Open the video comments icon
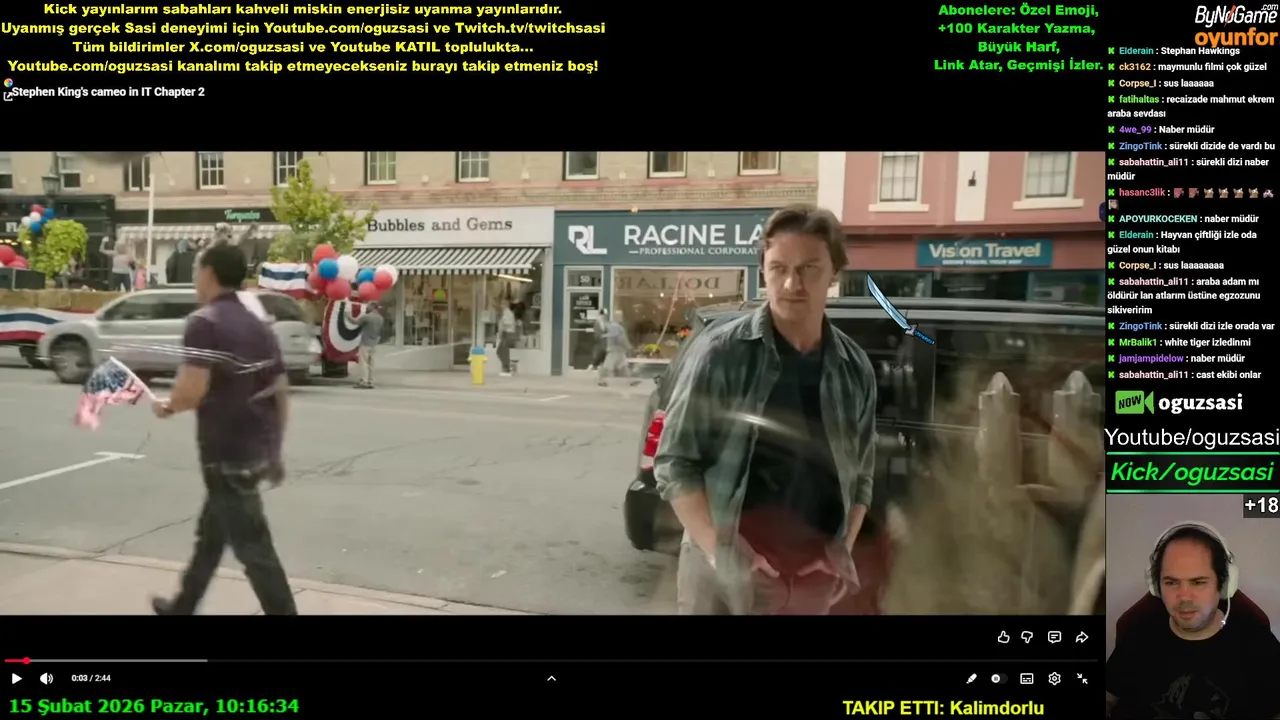This screenshot has width=1280, height=720. coord(1054,637)
